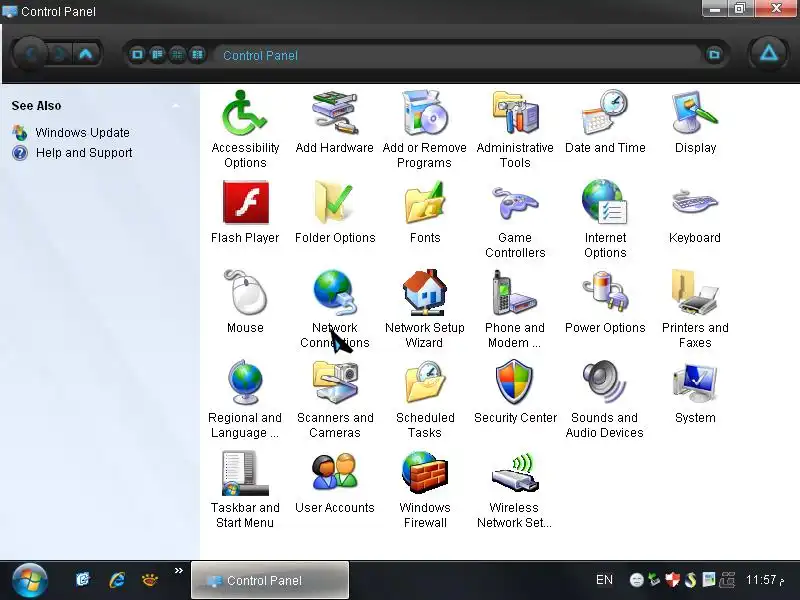Open Add or Remove Programs
Screen dimensions: 800x600
(x=424, y=130)
